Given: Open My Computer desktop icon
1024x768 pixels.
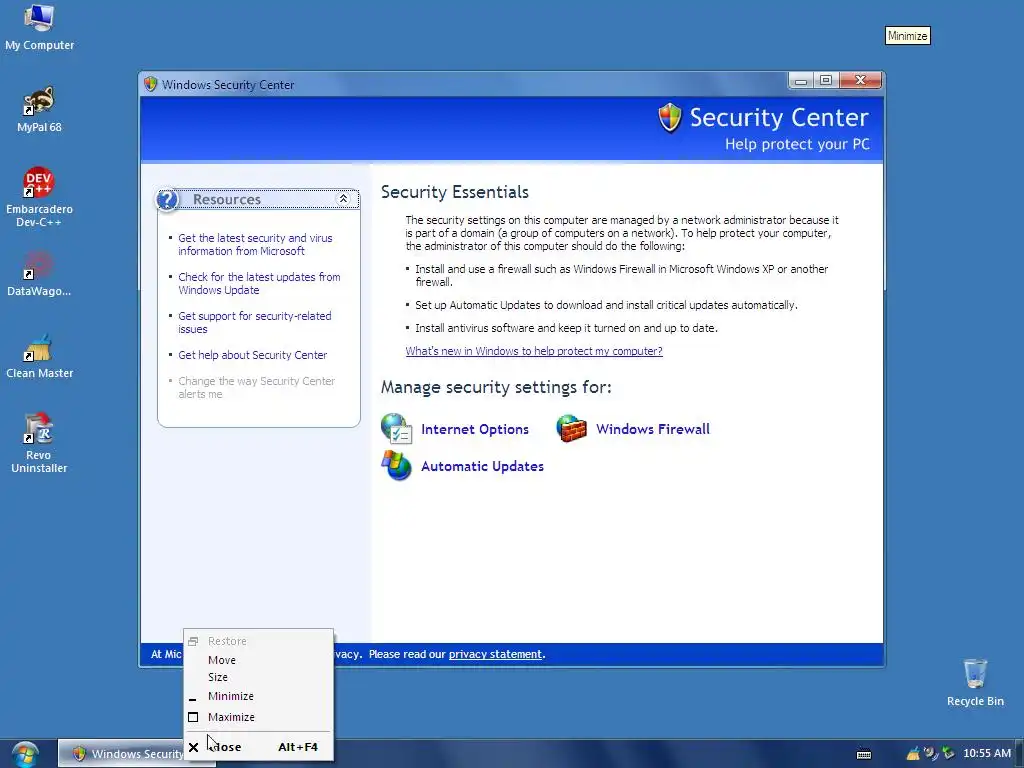Looking at the screenshot, I should (39, 28).
